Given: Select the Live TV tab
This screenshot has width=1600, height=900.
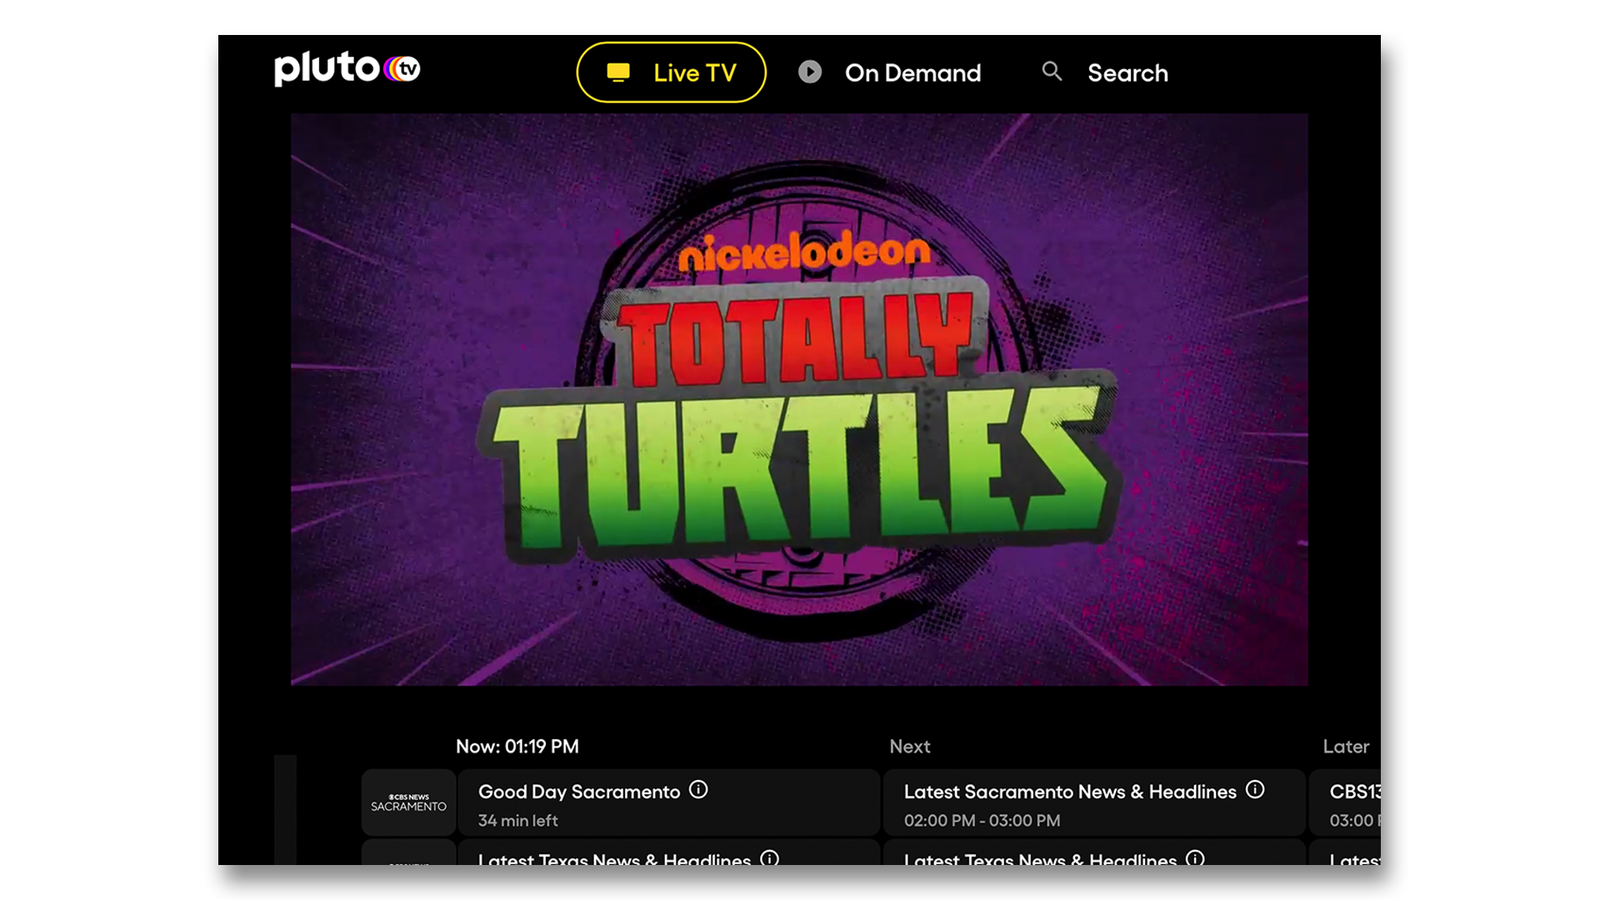Looking at the screenshot, I should [672, 71].
